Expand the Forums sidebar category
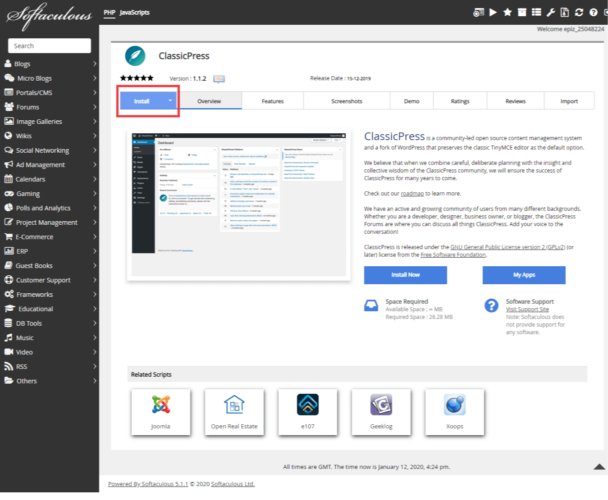The width and height of the screenshot is (608, 500). click(50, 107)
